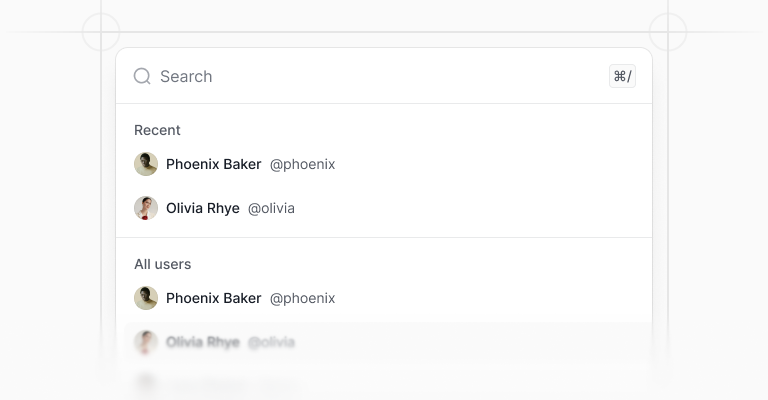This screenshot has height=400, width=768.
Task: Click the @olivia handle under Recent
Action: (271, 208)
